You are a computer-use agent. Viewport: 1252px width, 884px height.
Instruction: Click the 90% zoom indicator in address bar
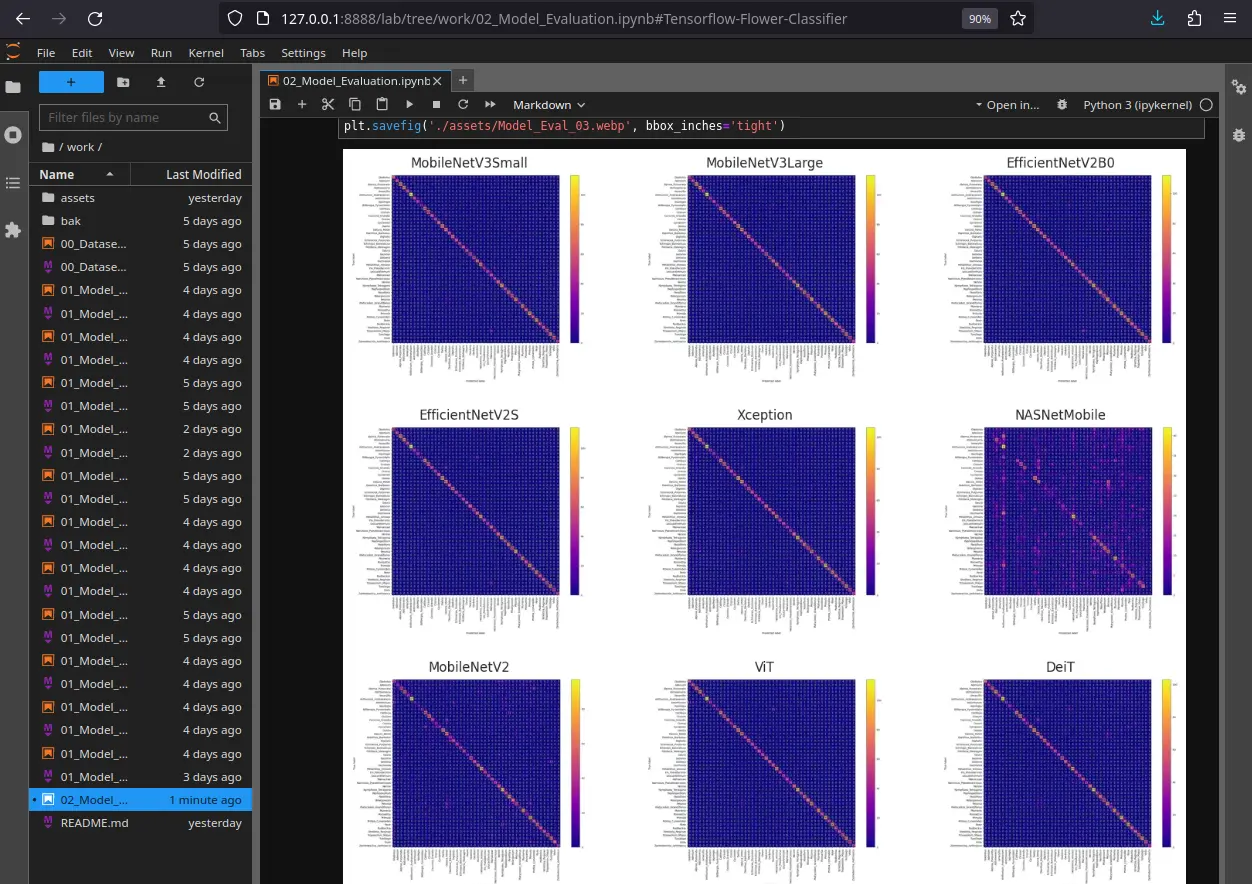979,18
